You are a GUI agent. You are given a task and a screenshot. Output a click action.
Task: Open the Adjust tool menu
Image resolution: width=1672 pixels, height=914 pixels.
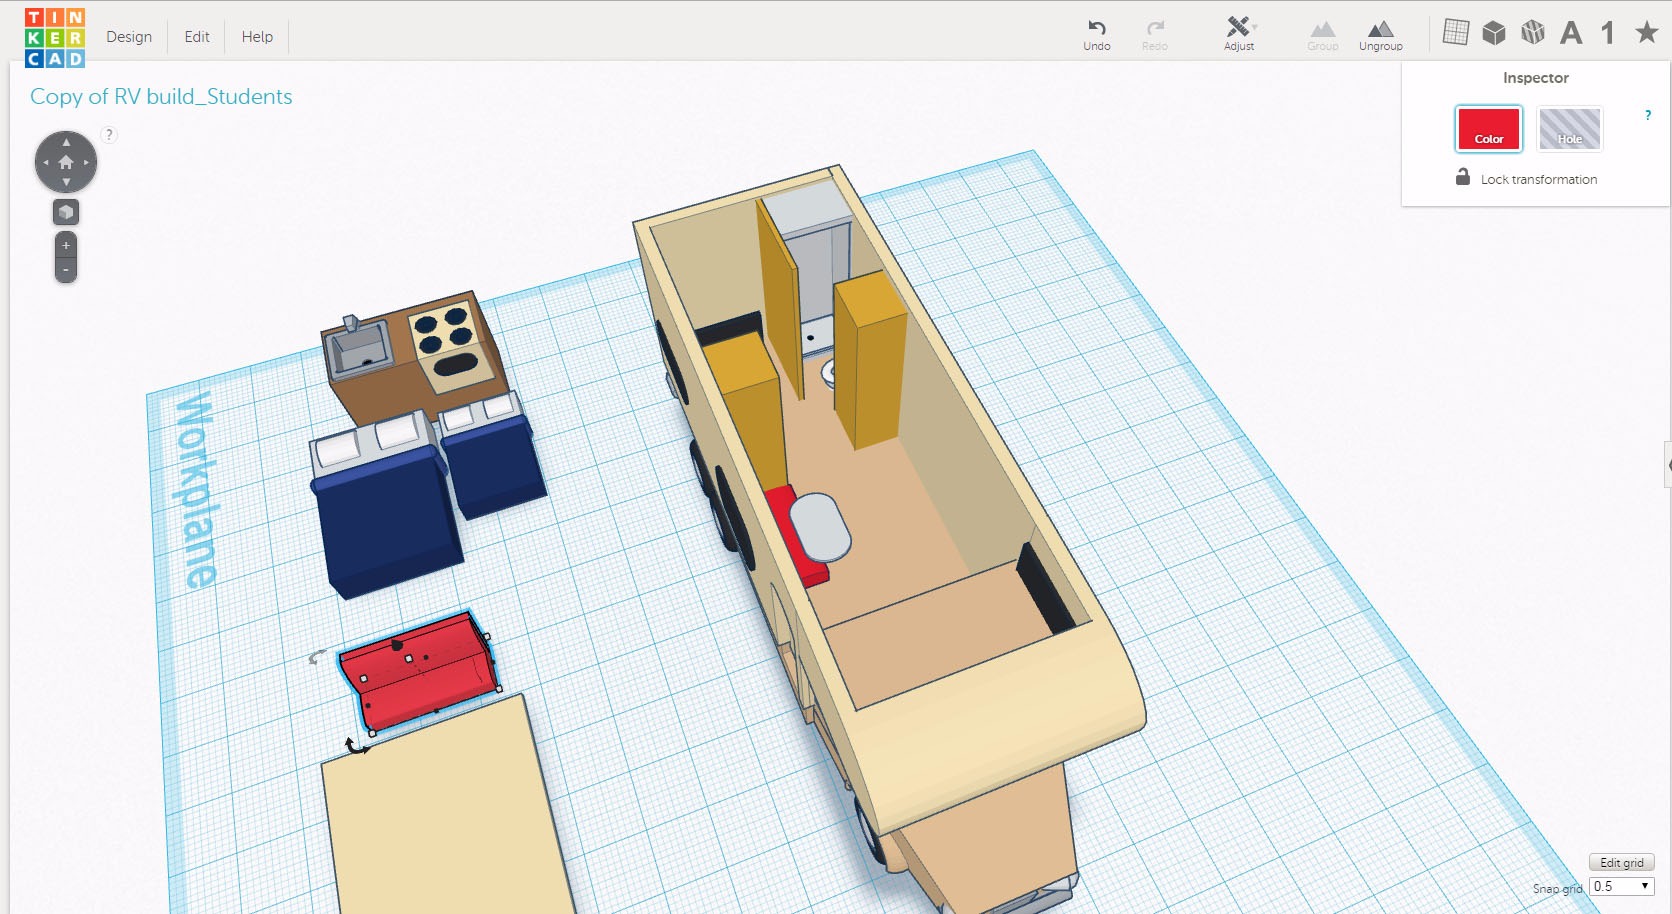(x=1239, y=34)
